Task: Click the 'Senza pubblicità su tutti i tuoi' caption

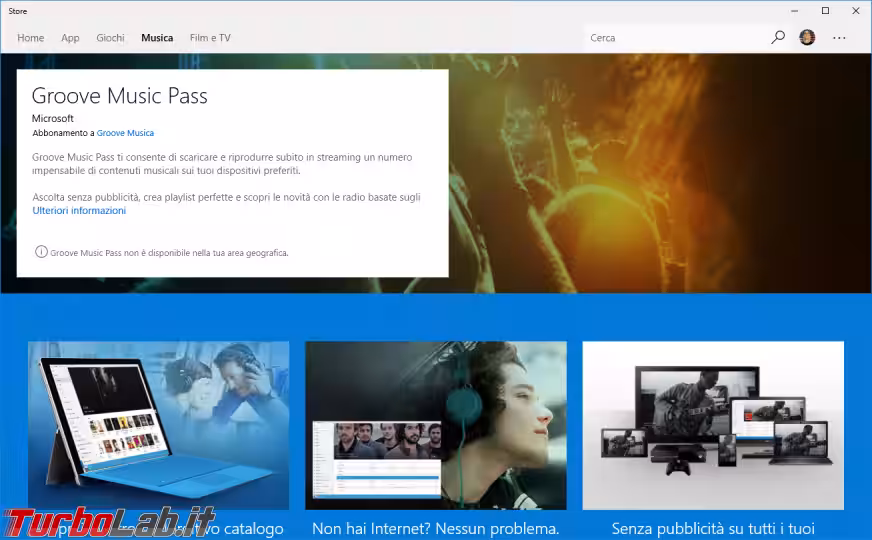Action: pyautogui.click(x=713, y=528)
